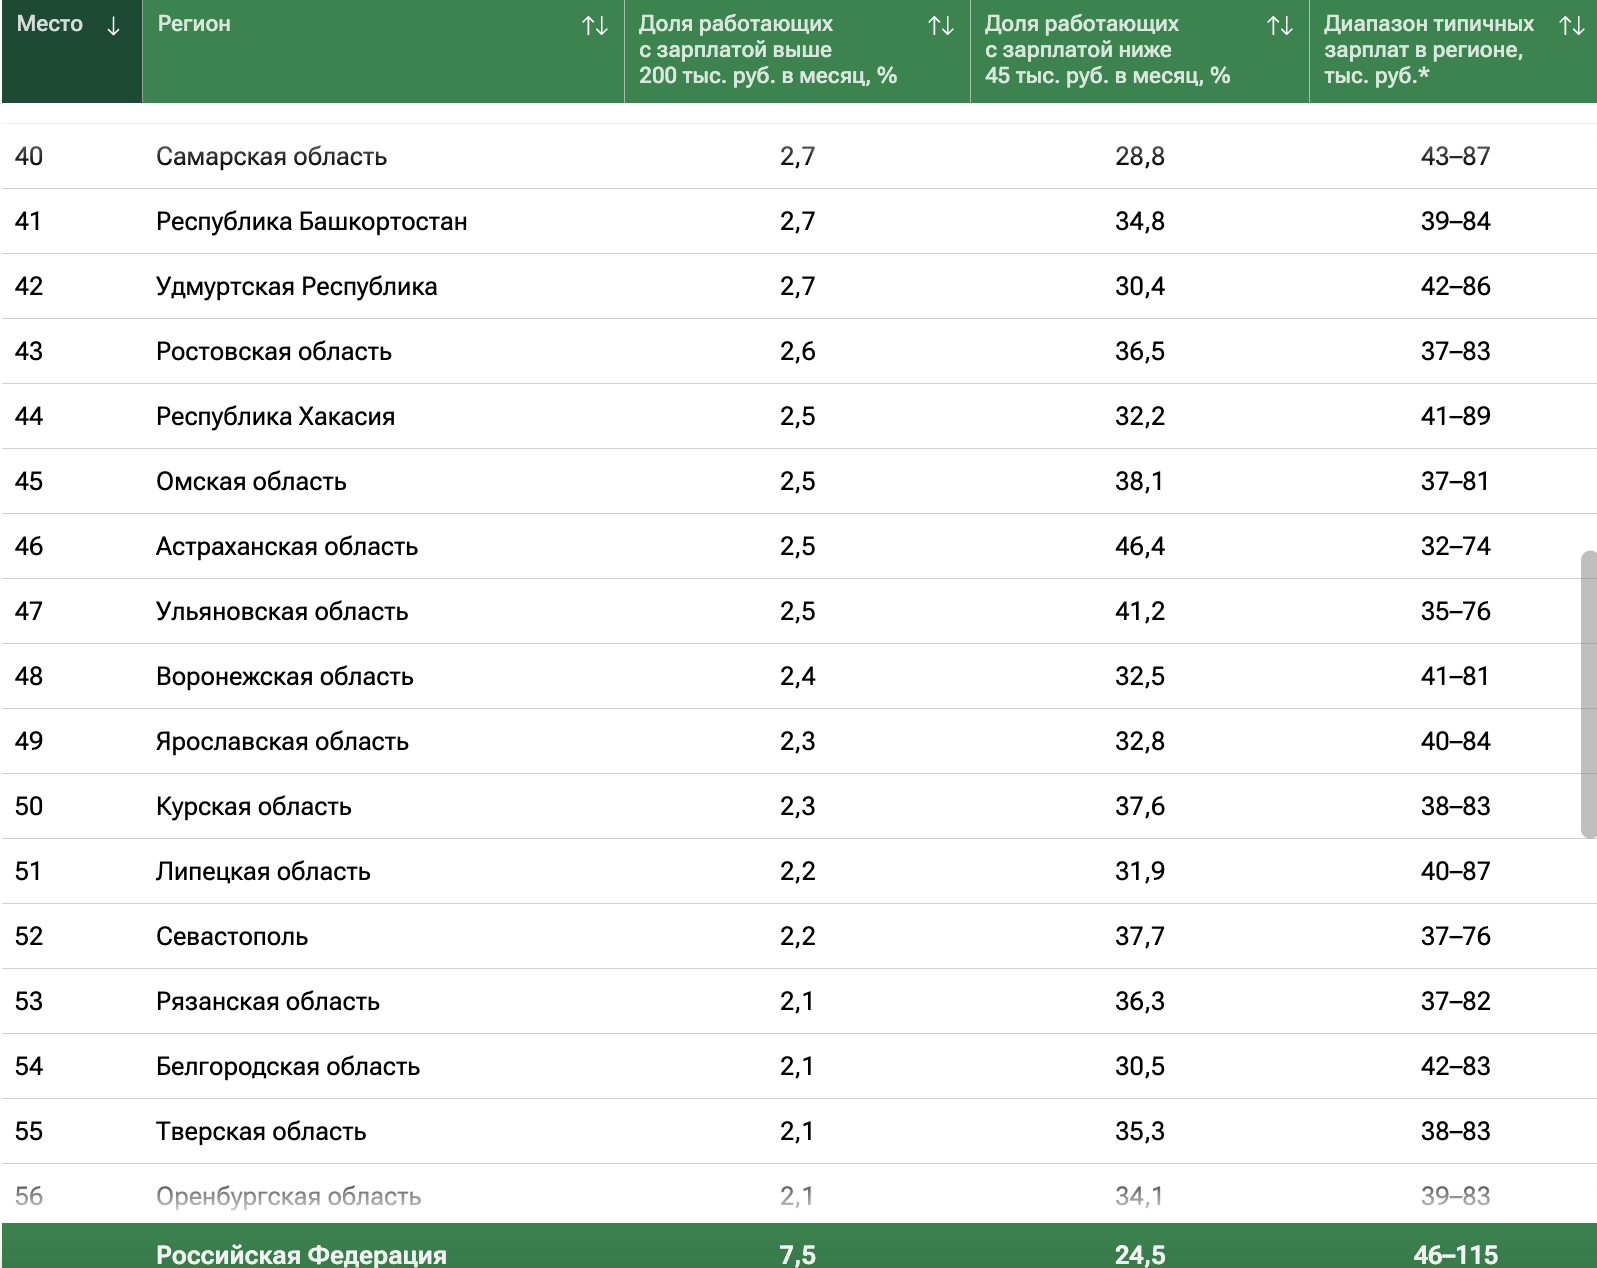Click on Республика Башкортостан in the table
The width and height of the screenshot is (1597, 1268).
click(311, 222)
